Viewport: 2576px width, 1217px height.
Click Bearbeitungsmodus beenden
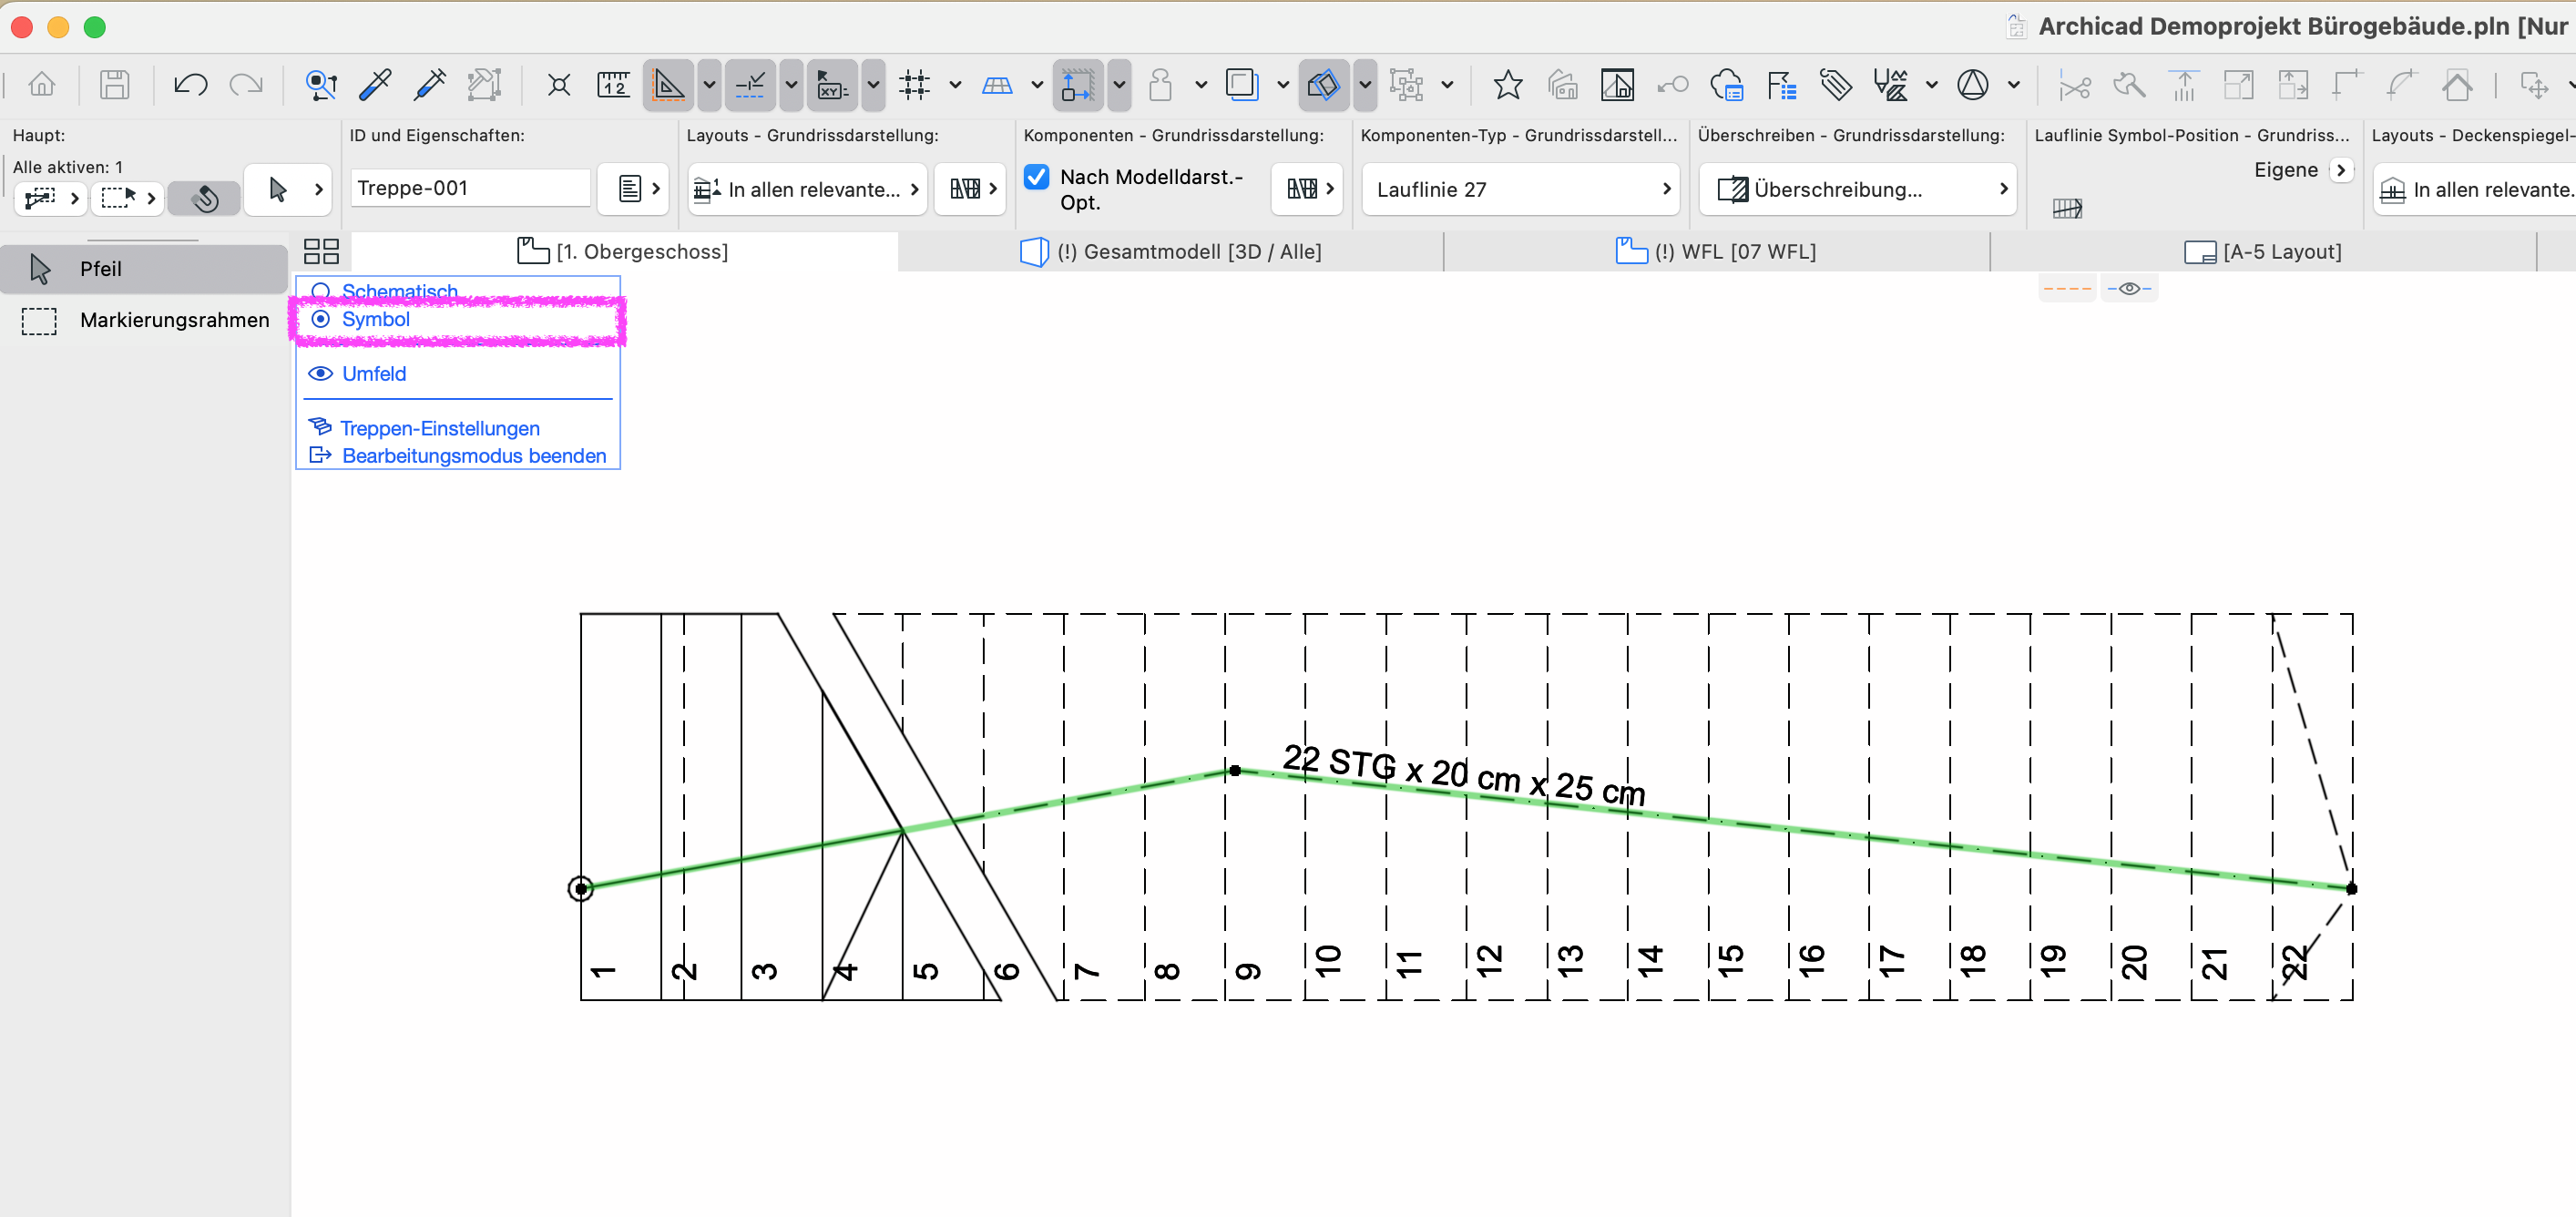coord(473,456)
